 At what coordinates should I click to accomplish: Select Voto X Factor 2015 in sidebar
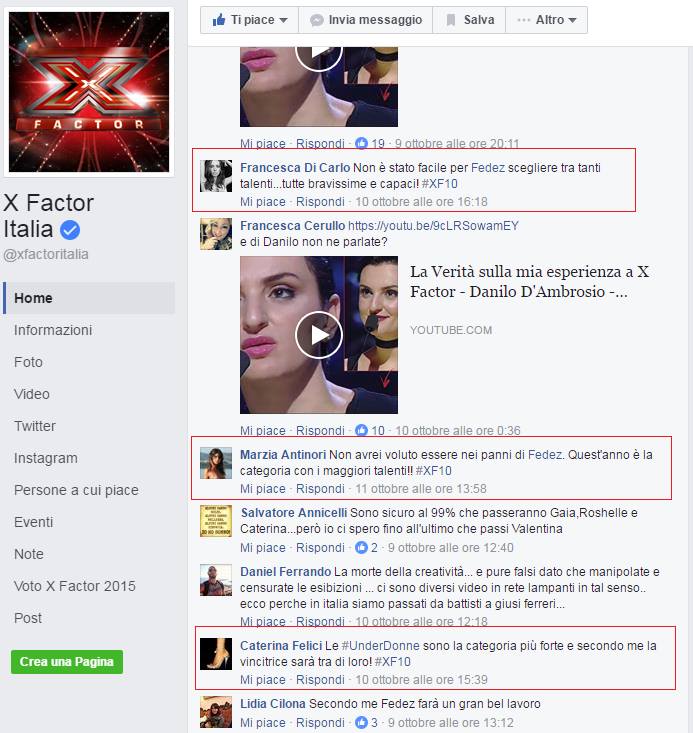point(75,586)
